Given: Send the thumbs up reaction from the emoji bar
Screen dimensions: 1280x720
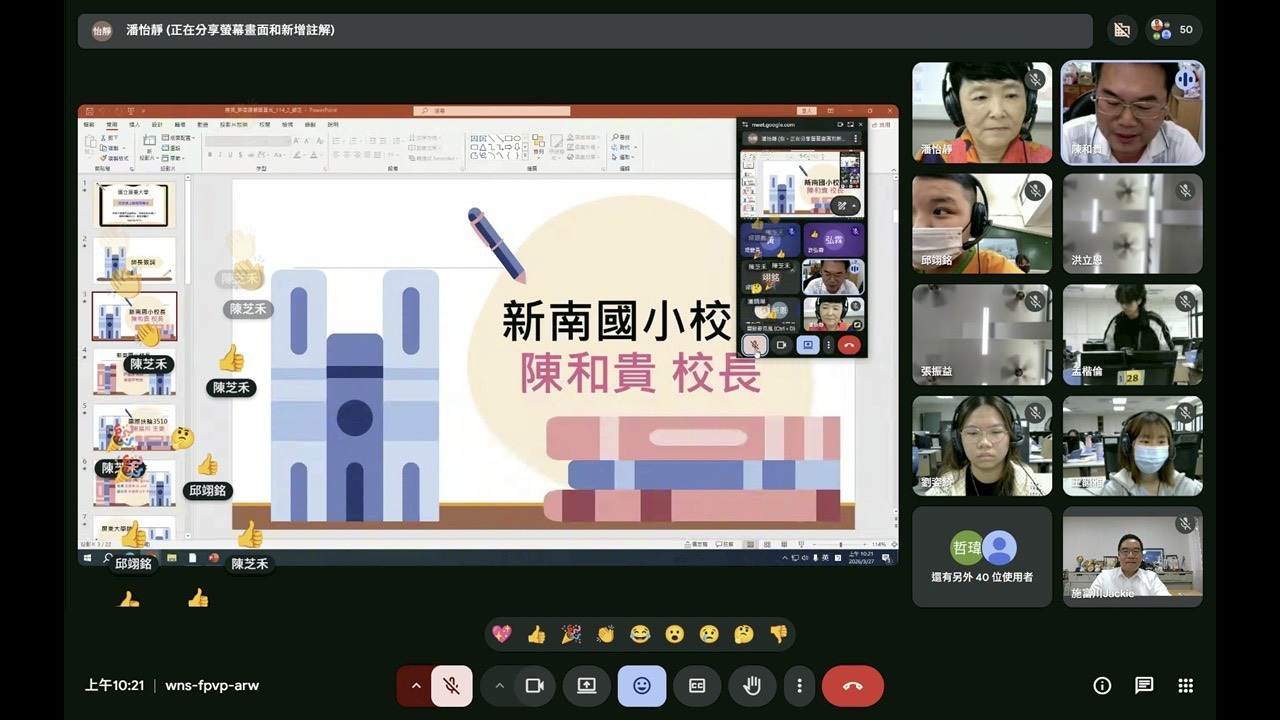Looking at the screenshot, I should tap(537, 634).
